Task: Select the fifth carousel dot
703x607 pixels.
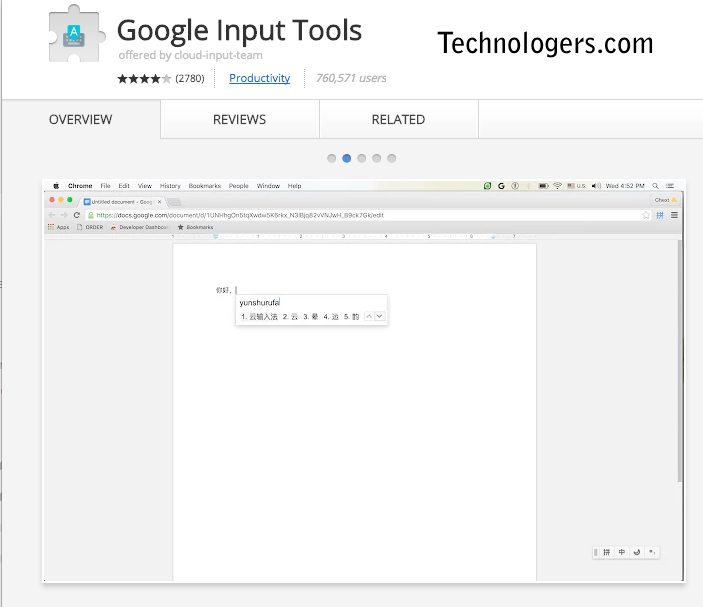Action: pyautogui.click(x=392, y=158)
